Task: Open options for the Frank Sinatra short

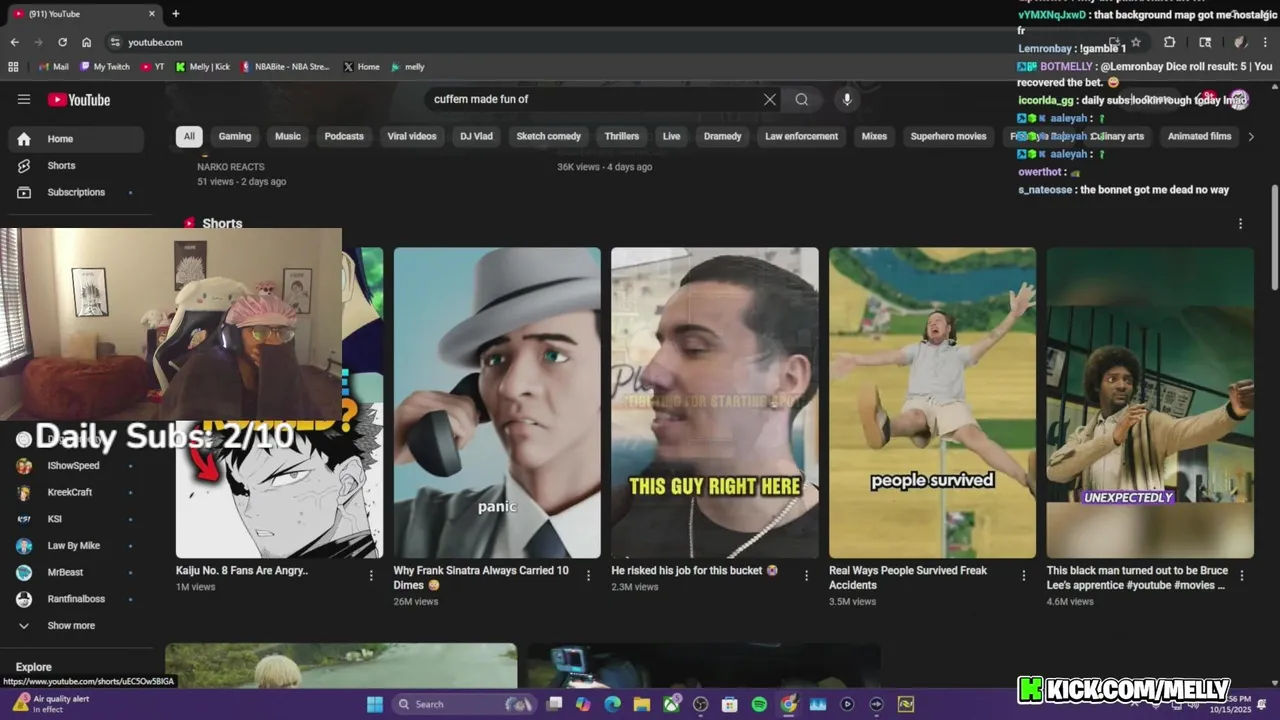Action: pyautogui.click(x=588, y=575)
